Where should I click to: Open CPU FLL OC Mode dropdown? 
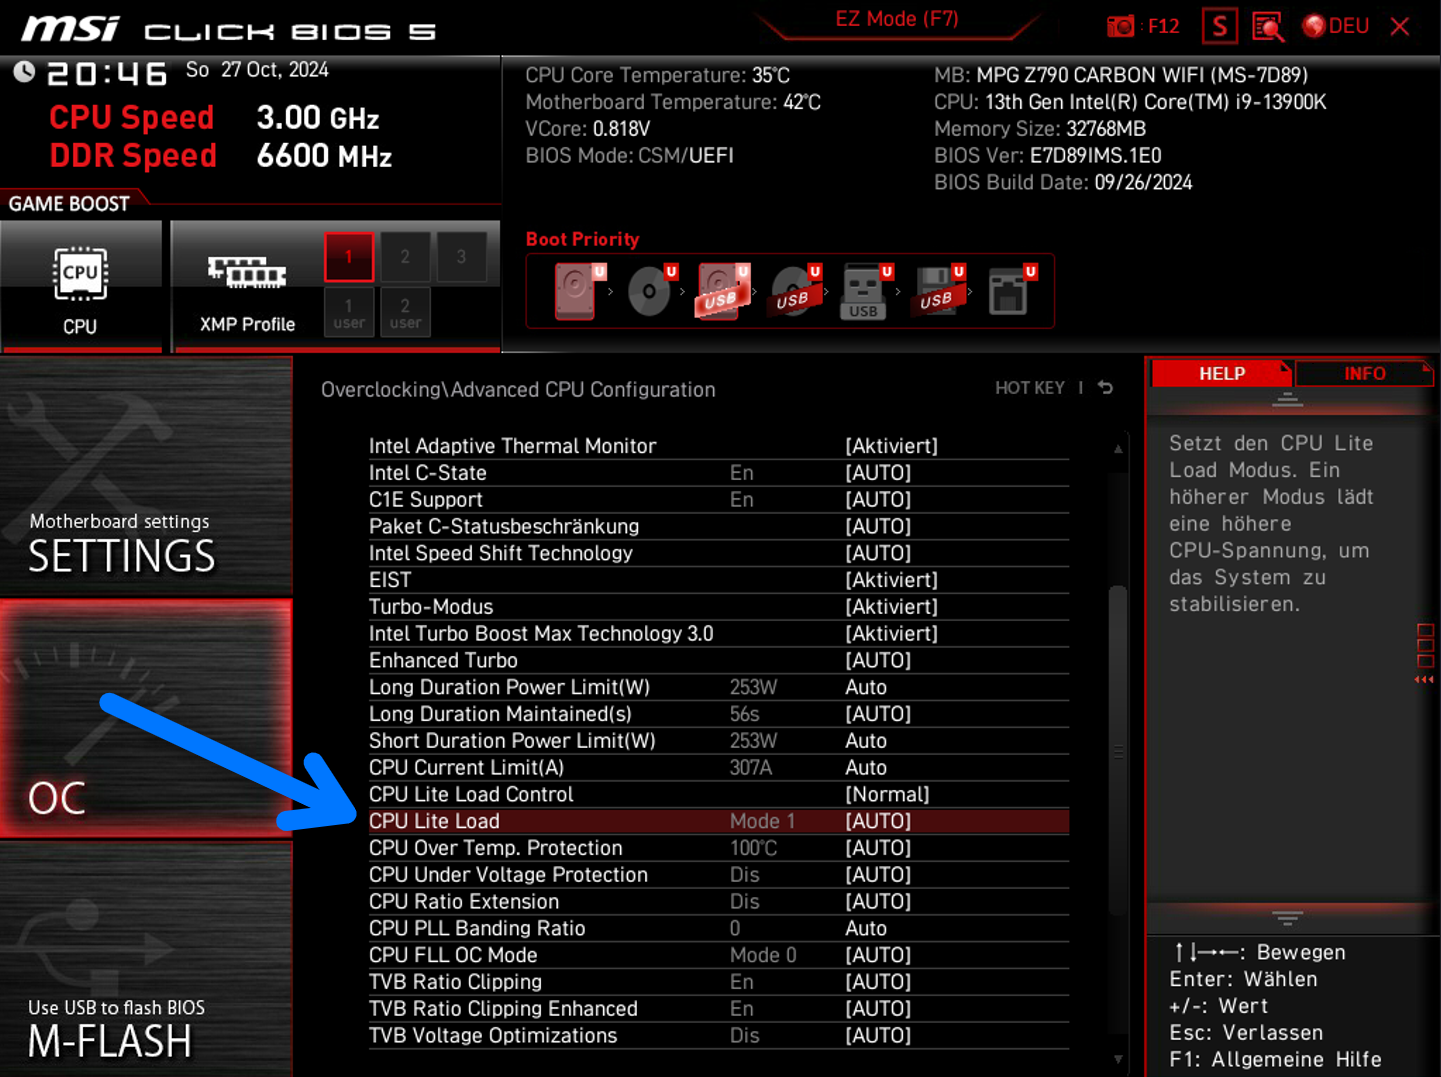[x=878, y=956]
